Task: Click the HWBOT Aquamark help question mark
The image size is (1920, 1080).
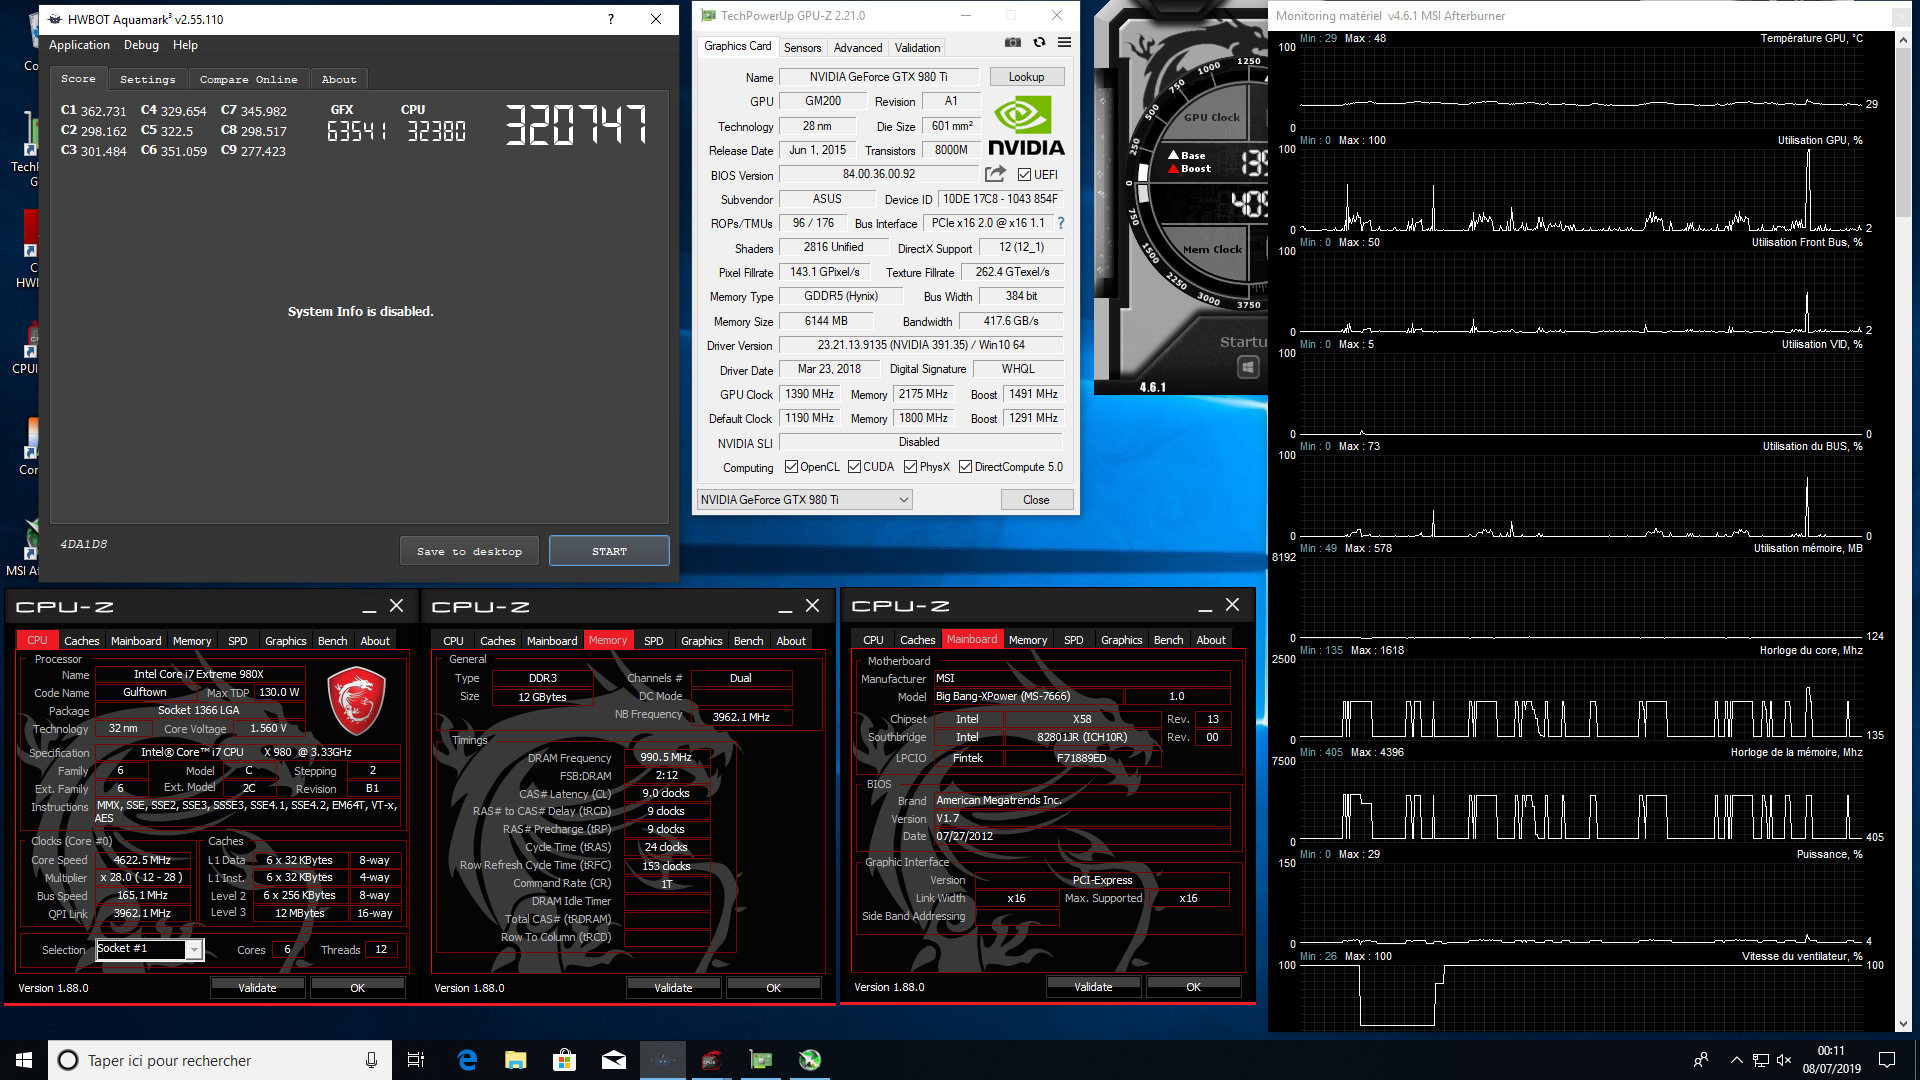Action: (611, 19)
